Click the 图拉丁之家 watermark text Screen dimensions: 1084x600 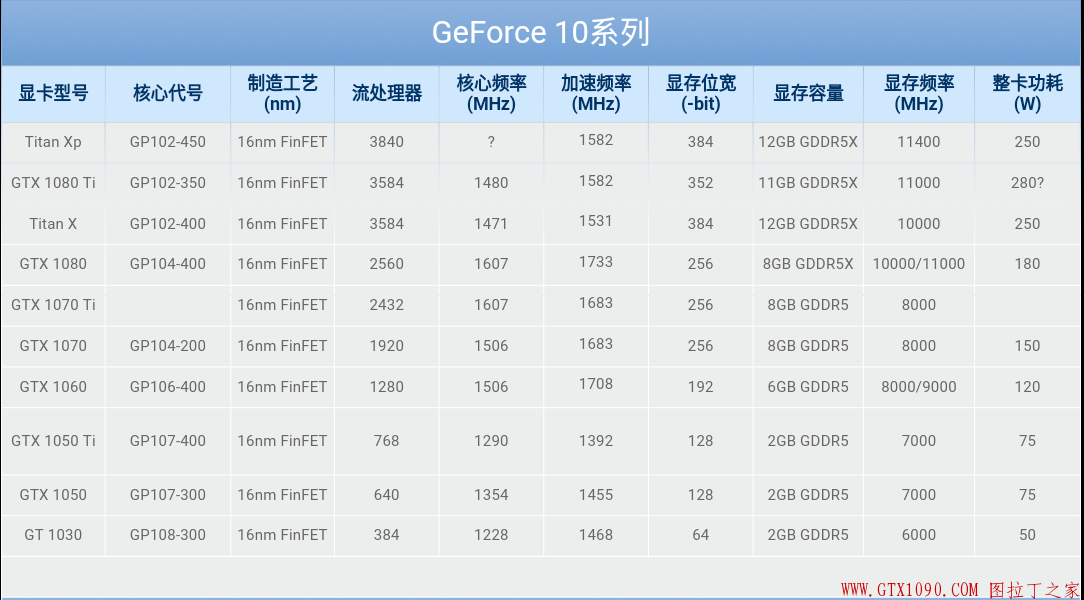pos(1034,589)
